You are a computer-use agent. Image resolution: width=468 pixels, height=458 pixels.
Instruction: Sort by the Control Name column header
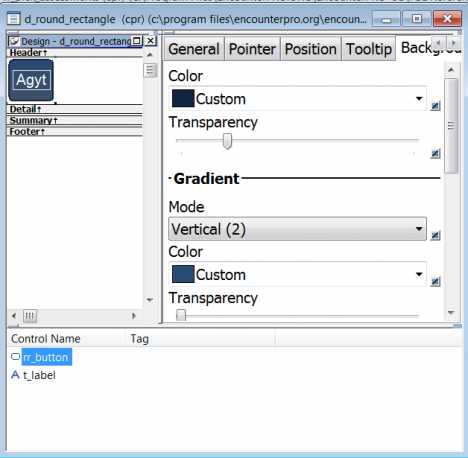[66, 339]
